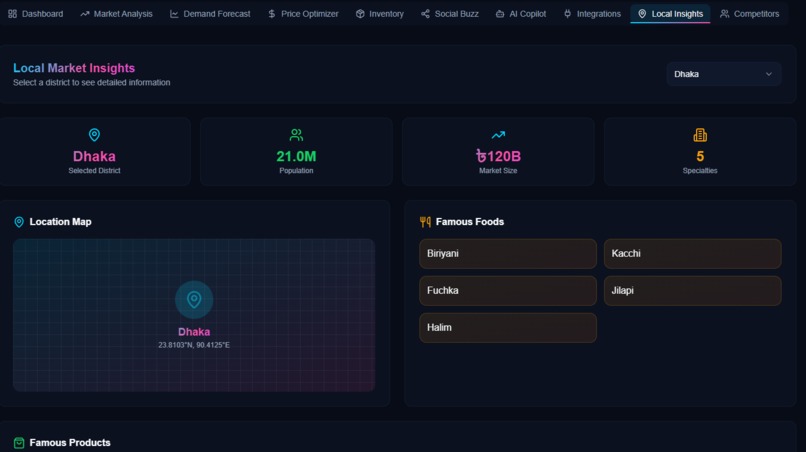Viewport: 806px width, 452px height.
Task: Select the Jilapi food item
Action: pyautogui.click(x=692, y=291)
